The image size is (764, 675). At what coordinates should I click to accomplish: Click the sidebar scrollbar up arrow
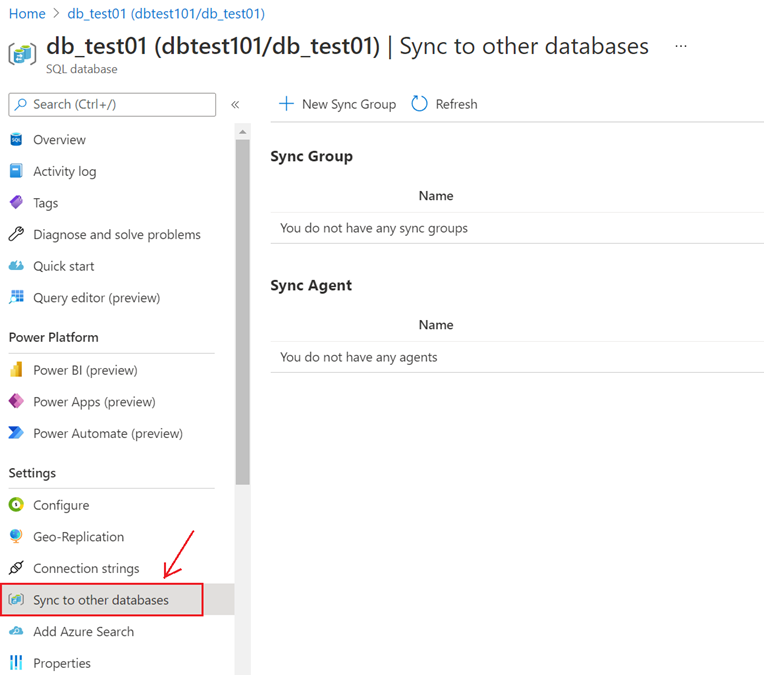coord(242,132)
